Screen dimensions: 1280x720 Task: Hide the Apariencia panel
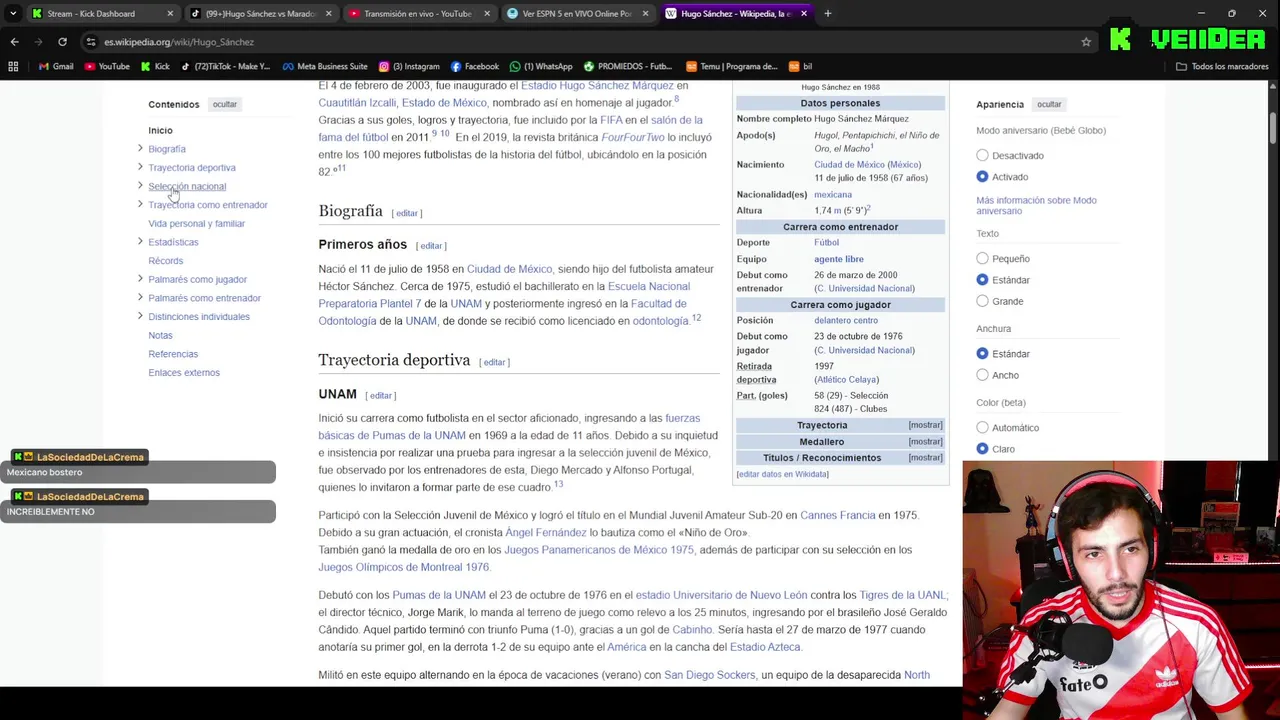pyautogui.click(x=1049, y=104)
